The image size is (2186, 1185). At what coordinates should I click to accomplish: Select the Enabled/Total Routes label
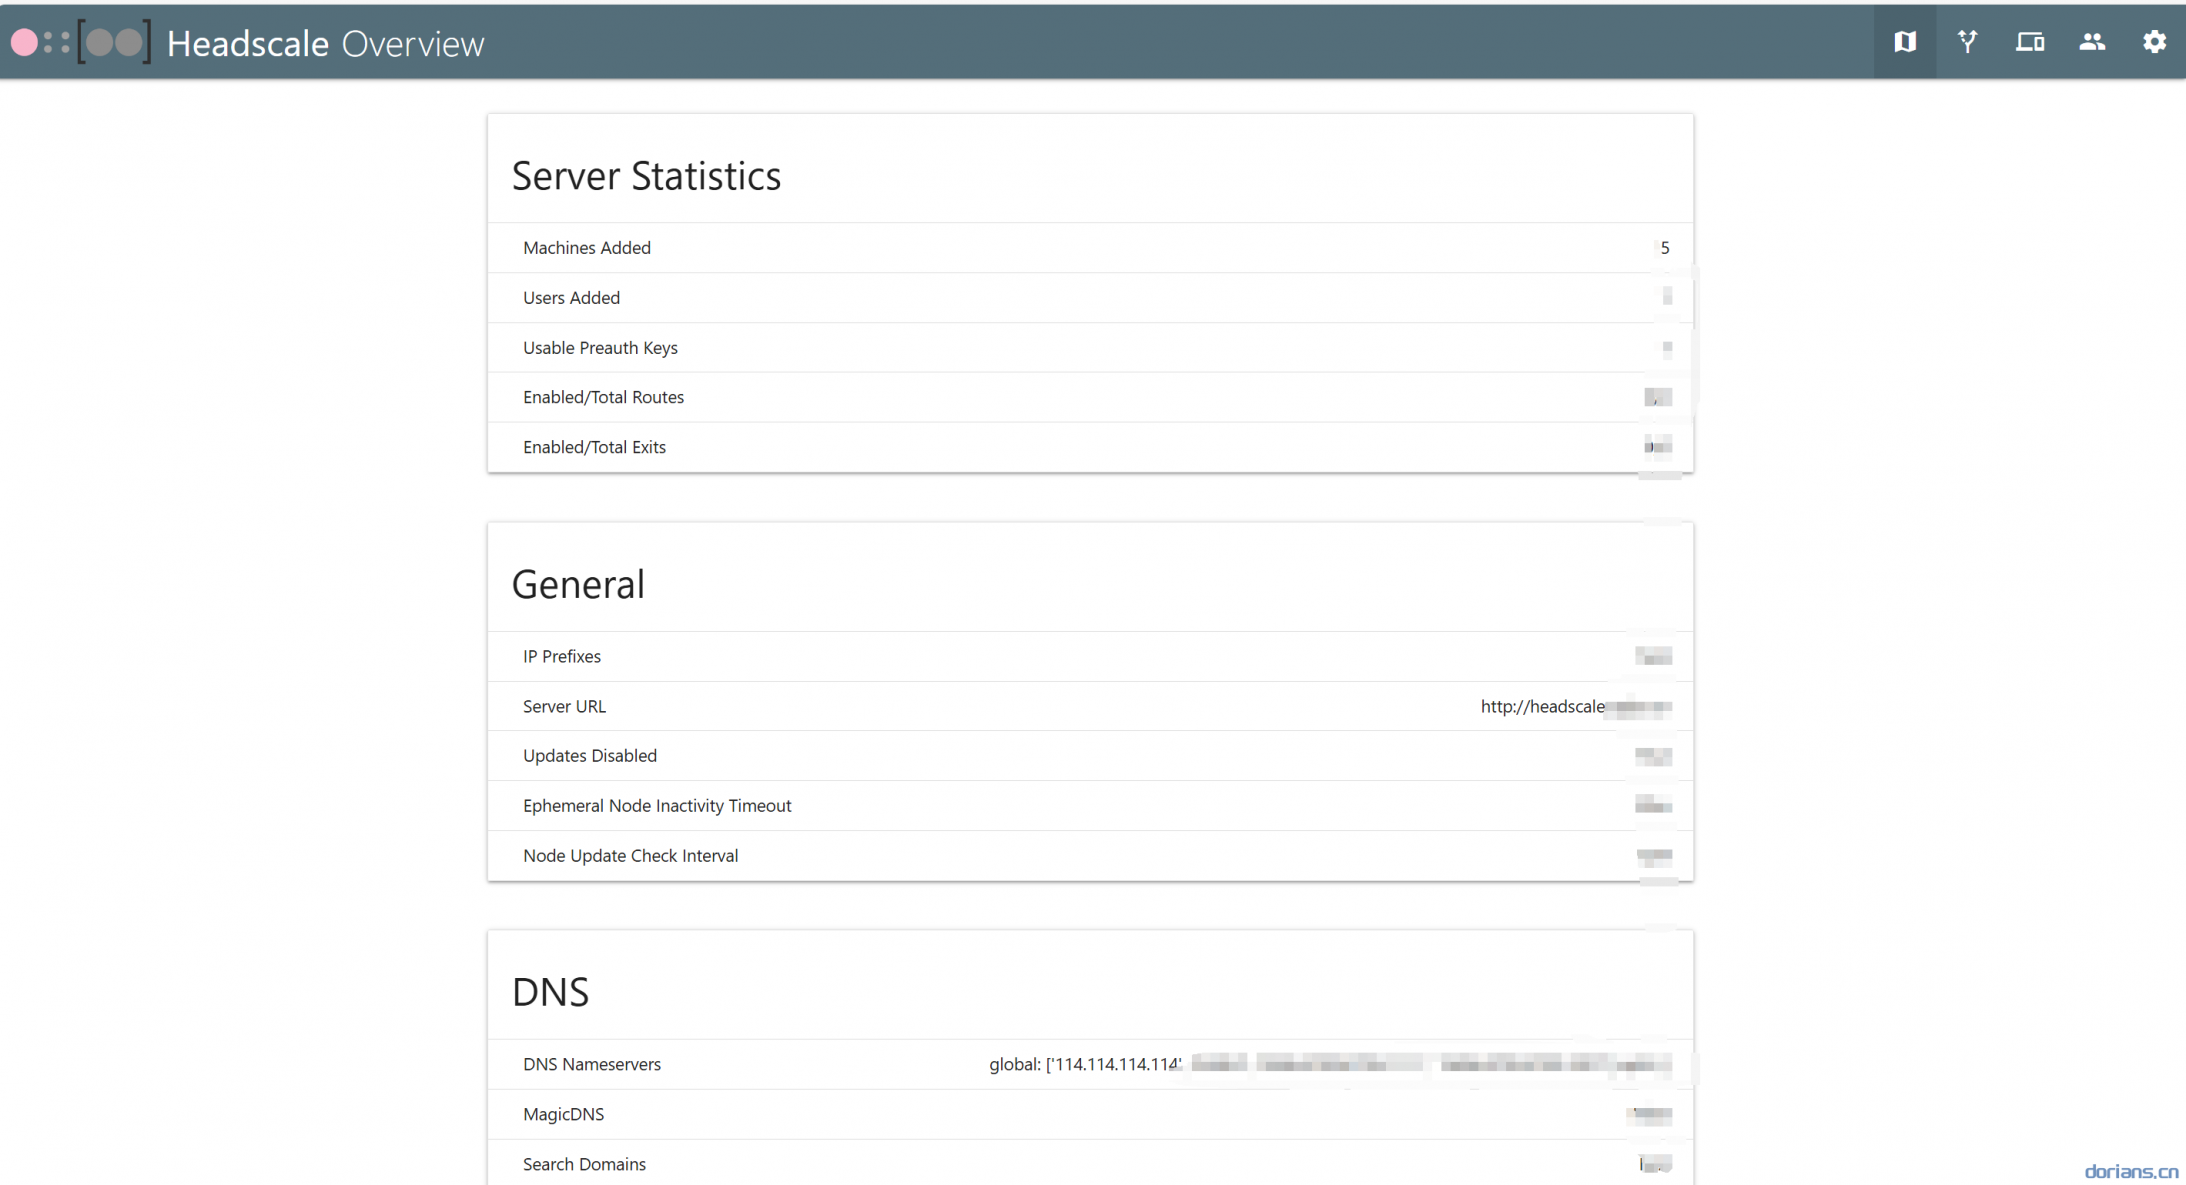pyautogui.click(x=603, y=397)
